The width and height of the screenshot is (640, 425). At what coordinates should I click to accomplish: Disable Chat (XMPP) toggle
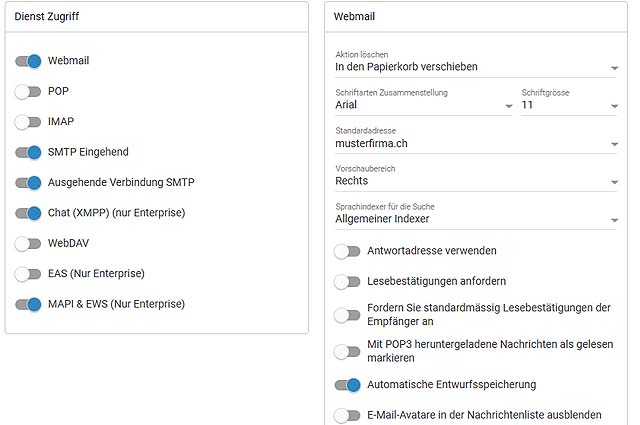pyautogui.click(x=28, y=213)
